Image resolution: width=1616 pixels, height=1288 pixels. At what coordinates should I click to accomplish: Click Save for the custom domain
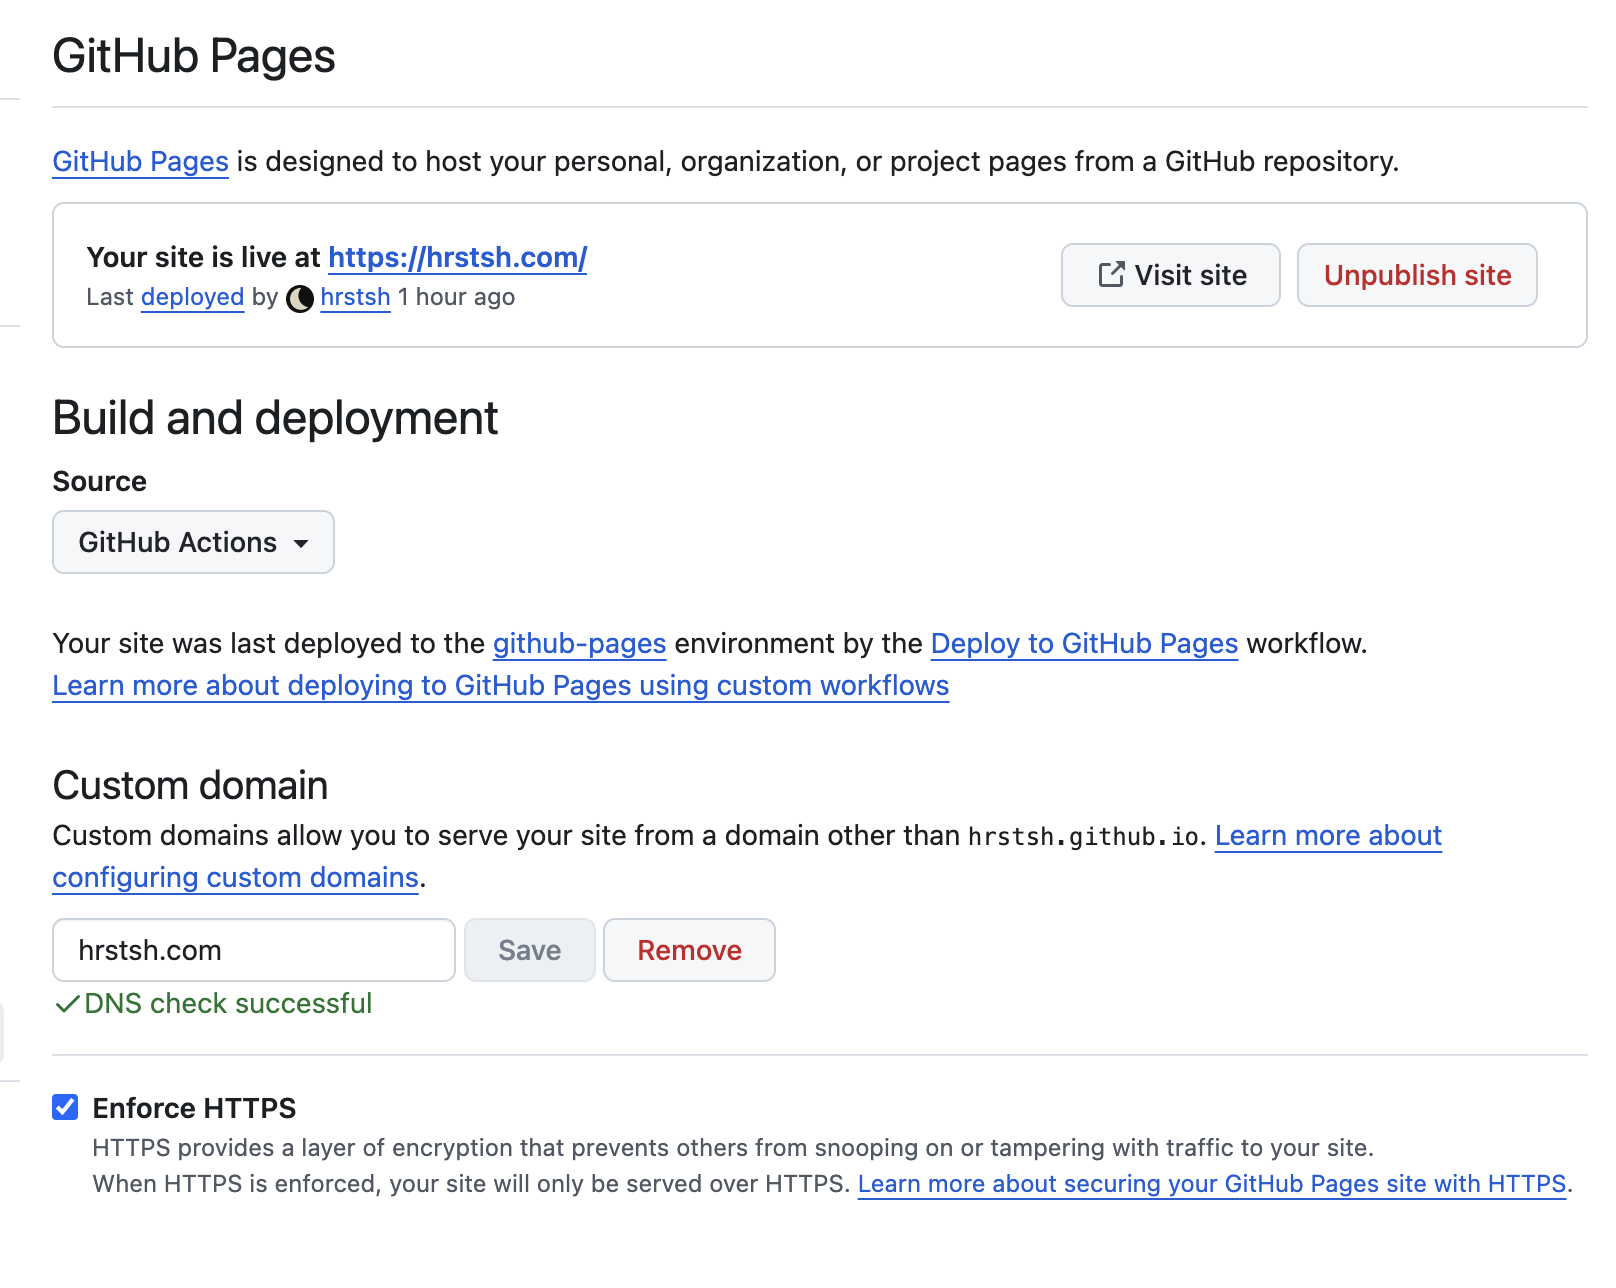[529, 950]
